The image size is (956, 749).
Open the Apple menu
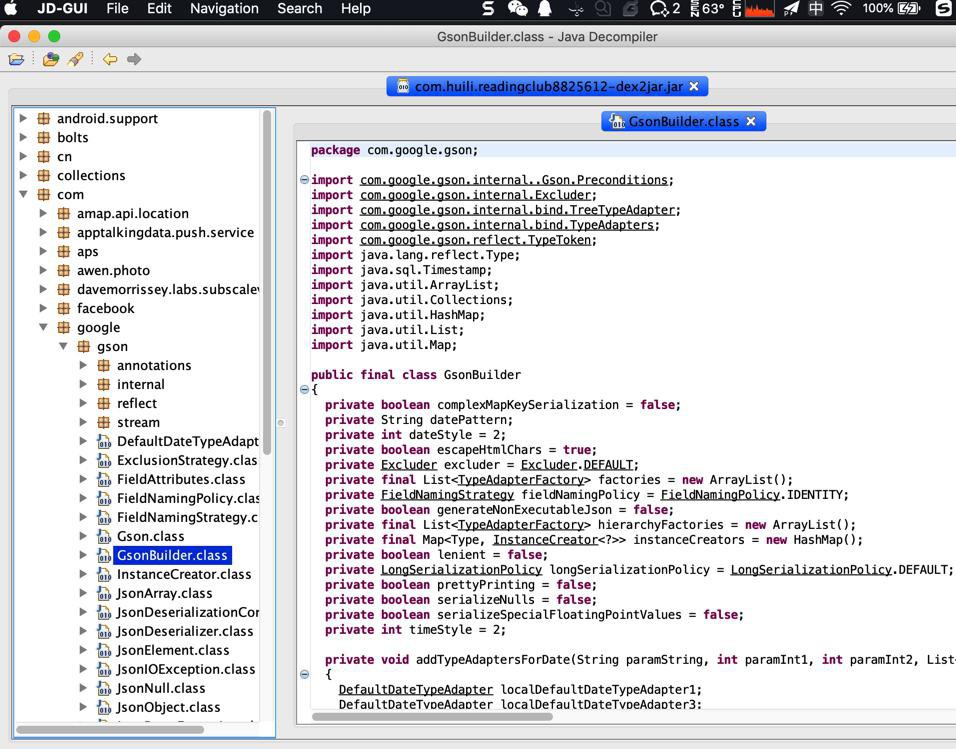tap(12, 9)
